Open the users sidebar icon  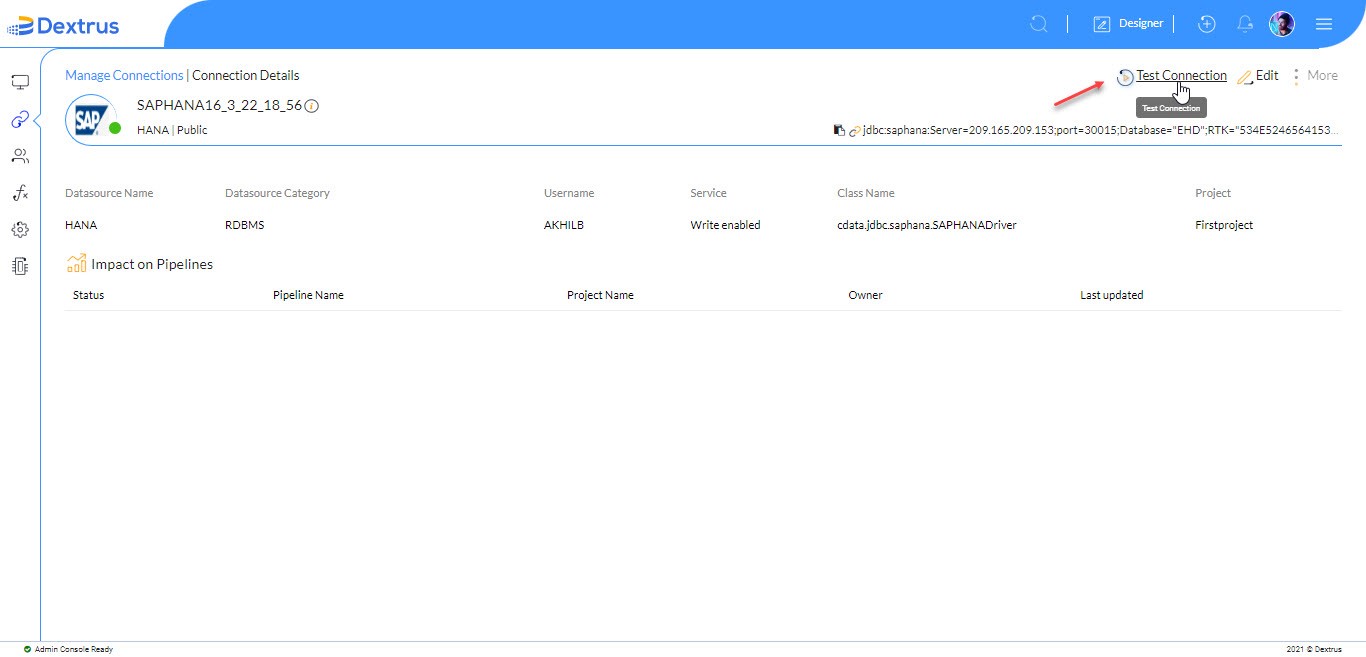coord(20,156)
